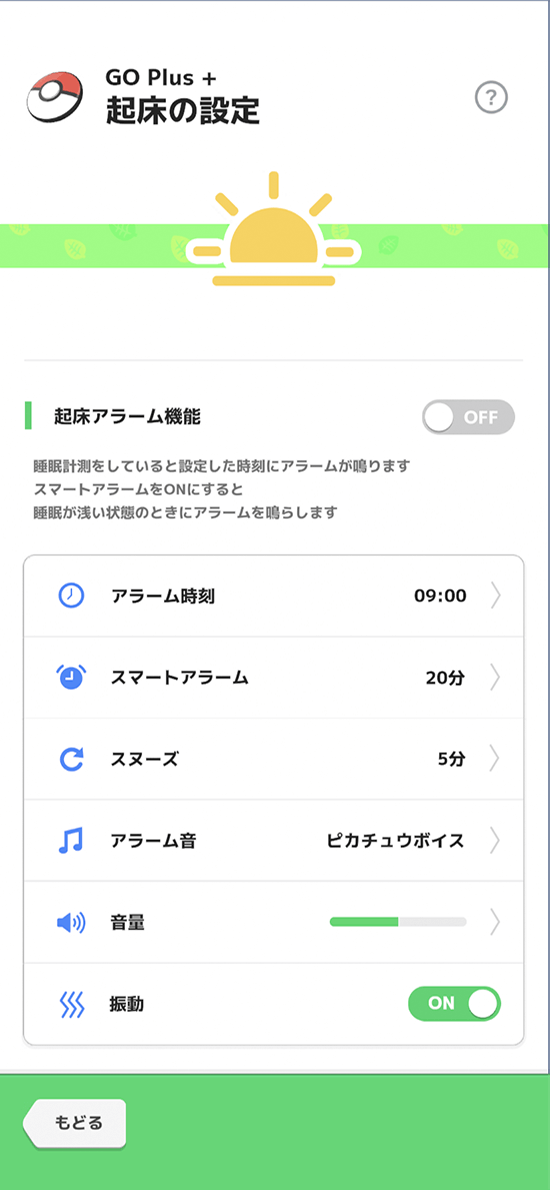This screenshot has width=550, height=1190.
Task: Select the アラーム時刻 09:00 row
Action: (274, 596)
